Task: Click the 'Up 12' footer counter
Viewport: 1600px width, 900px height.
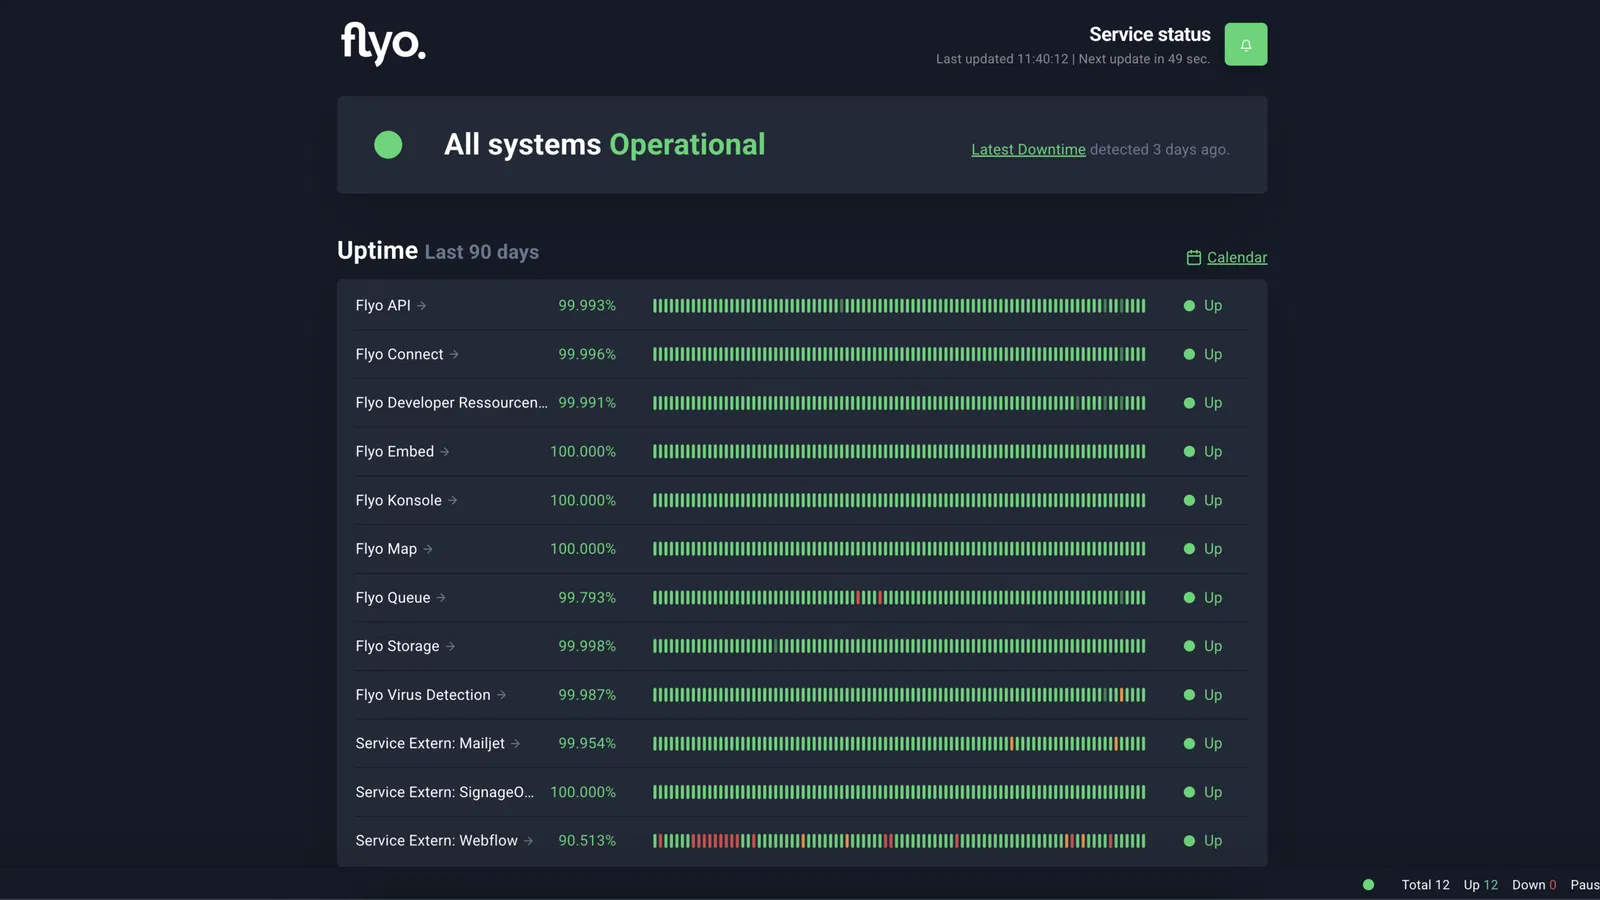Action: (x=1481, y=885)
